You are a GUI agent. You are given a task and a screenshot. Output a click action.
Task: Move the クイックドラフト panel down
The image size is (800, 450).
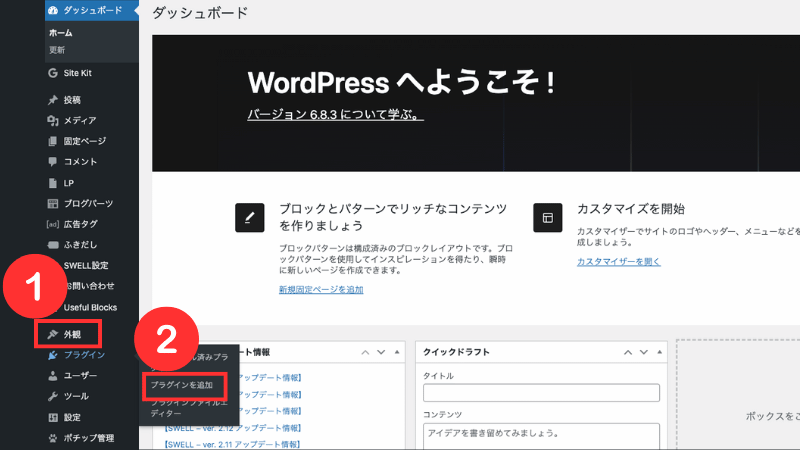tap(644, 353)
